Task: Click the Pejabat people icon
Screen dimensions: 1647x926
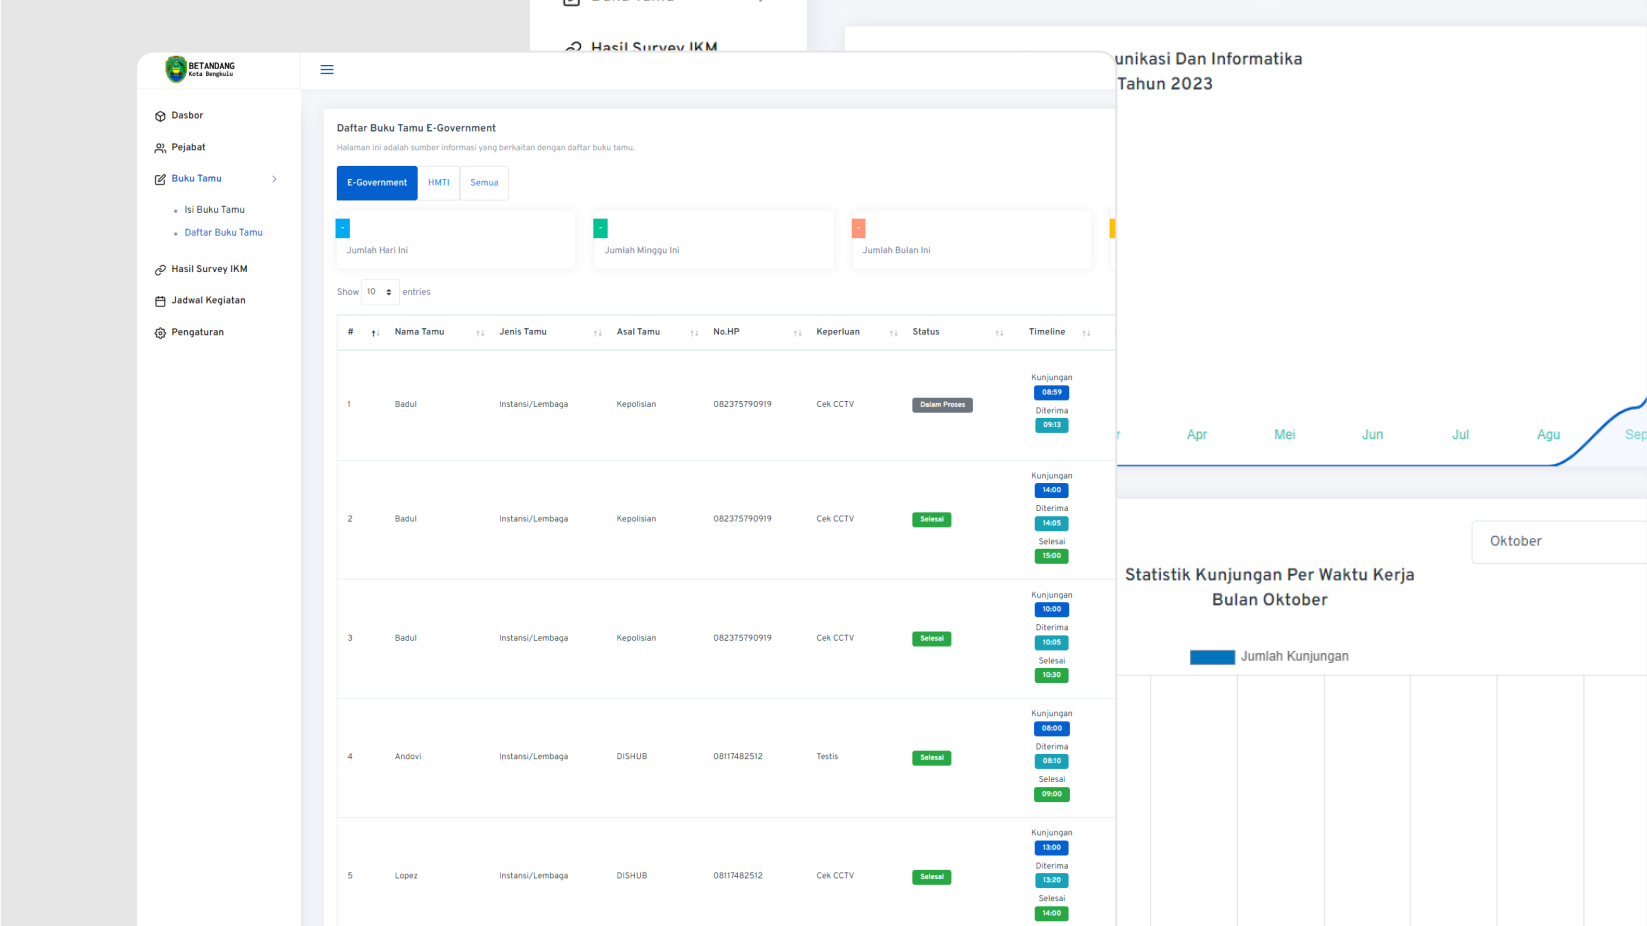Action: pos(160,148)
